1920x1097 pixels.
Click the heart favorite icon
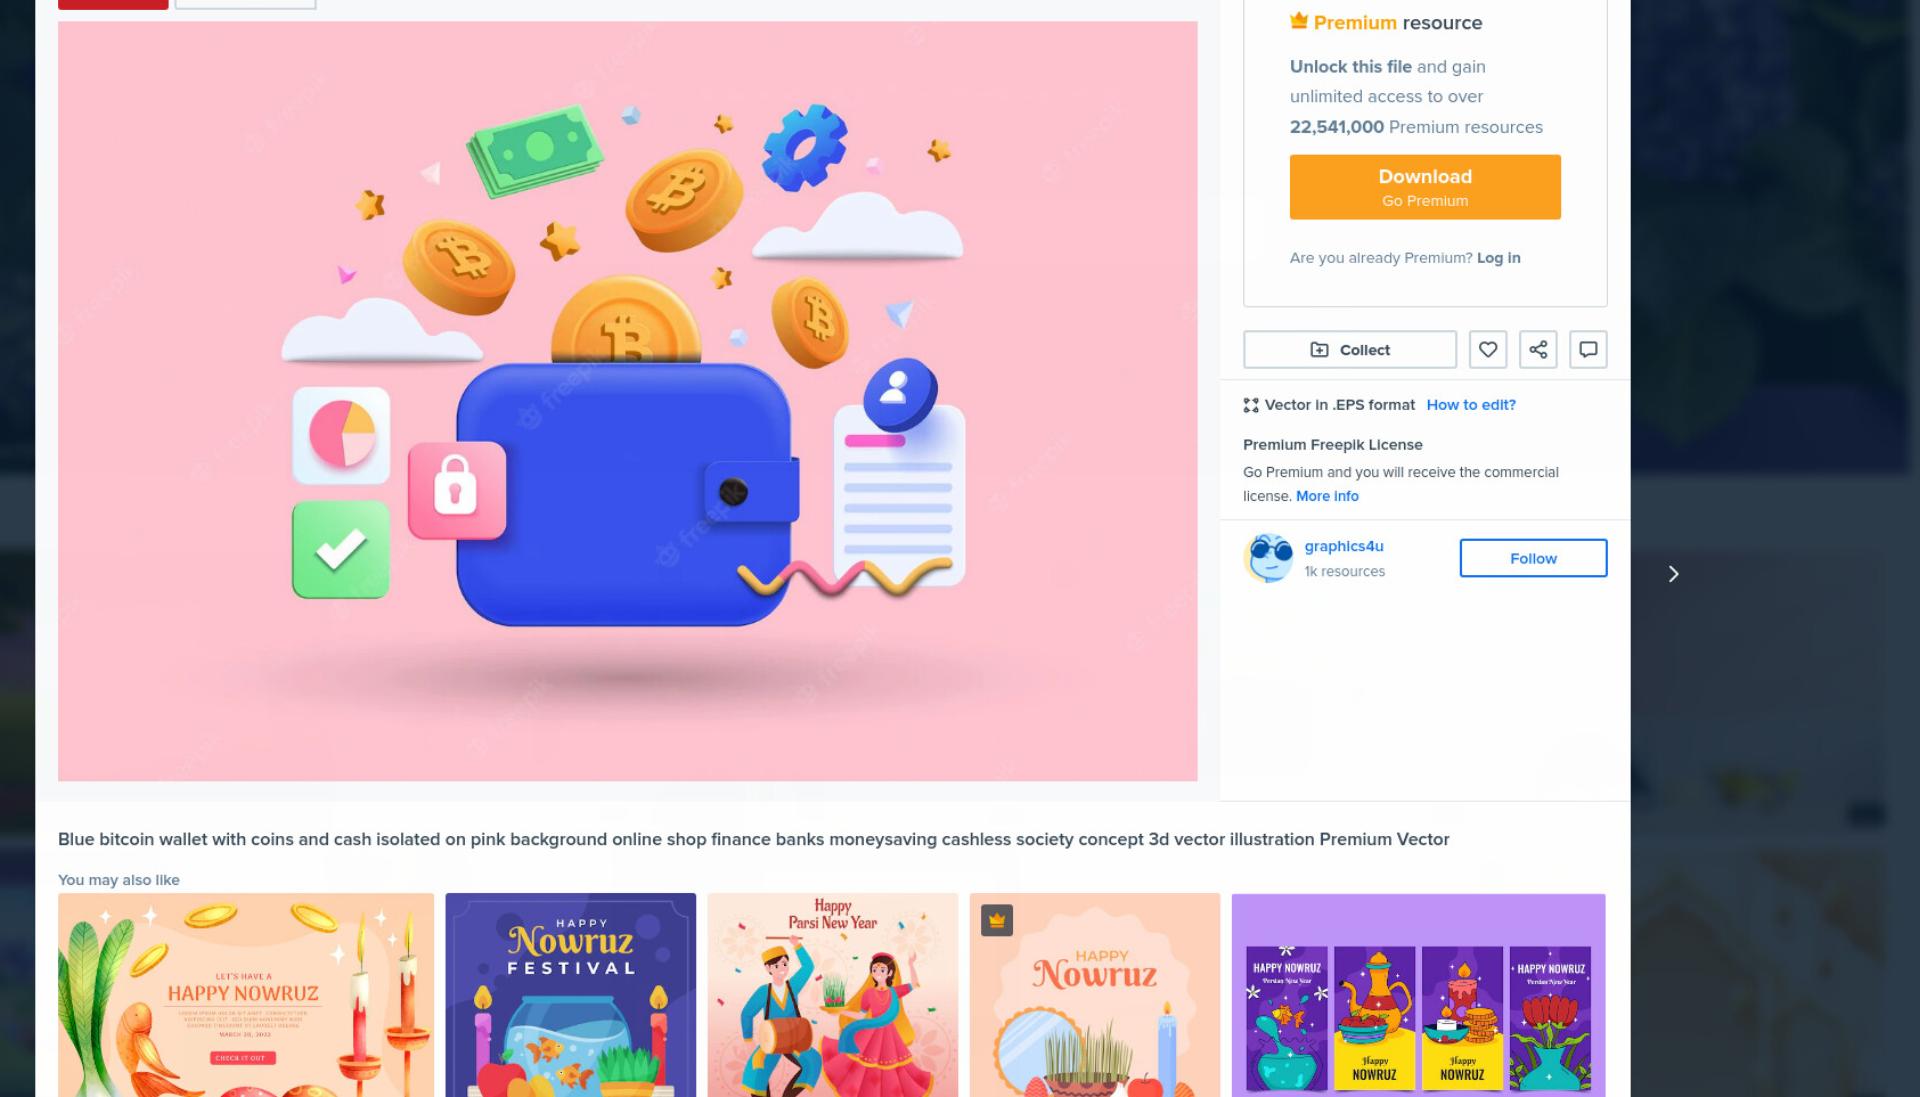click(x=1488, y=350)
